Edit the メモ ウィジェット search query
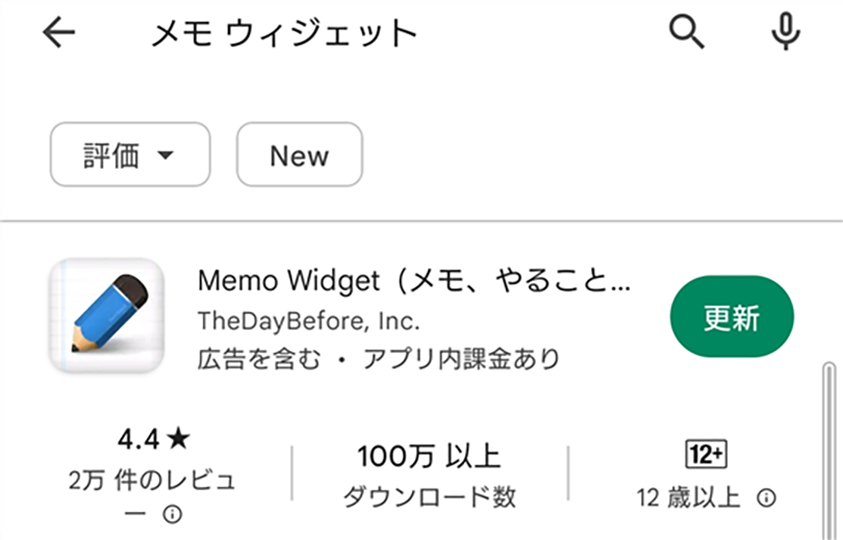843x540 pixels. pyautogui.click(x=284, y=33)
